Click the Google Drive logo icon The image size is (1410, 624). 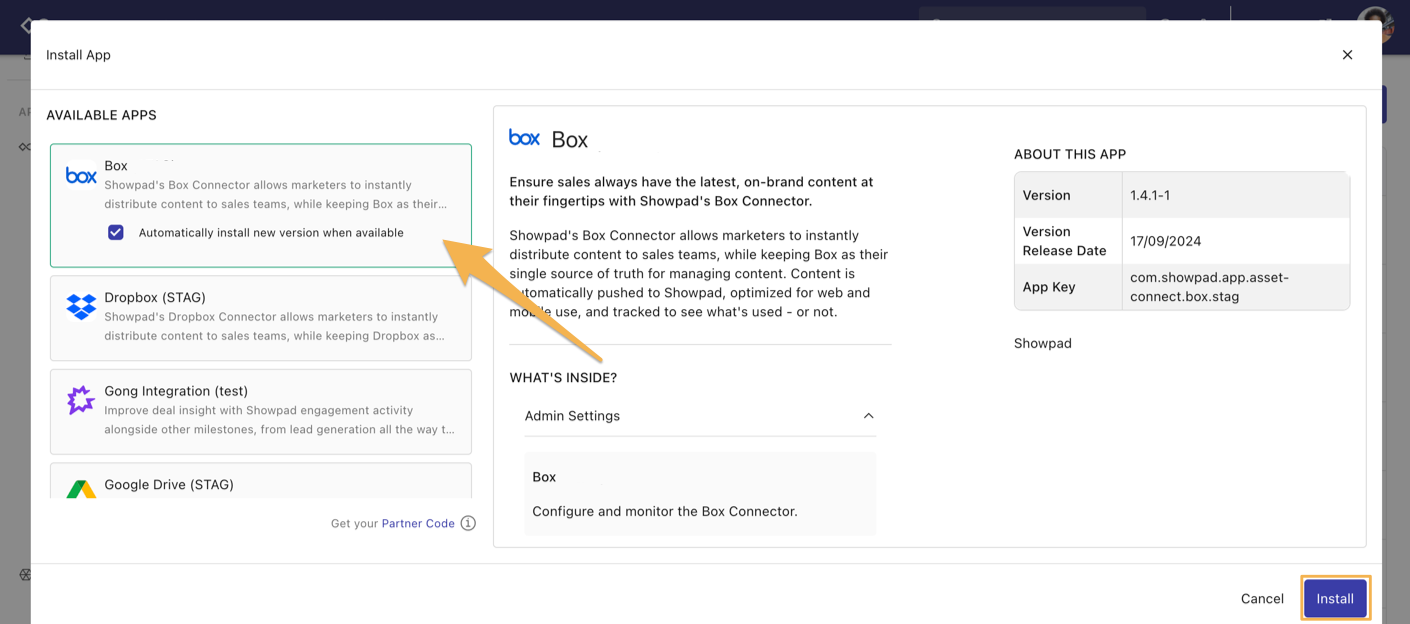click(x=81, y=489)
